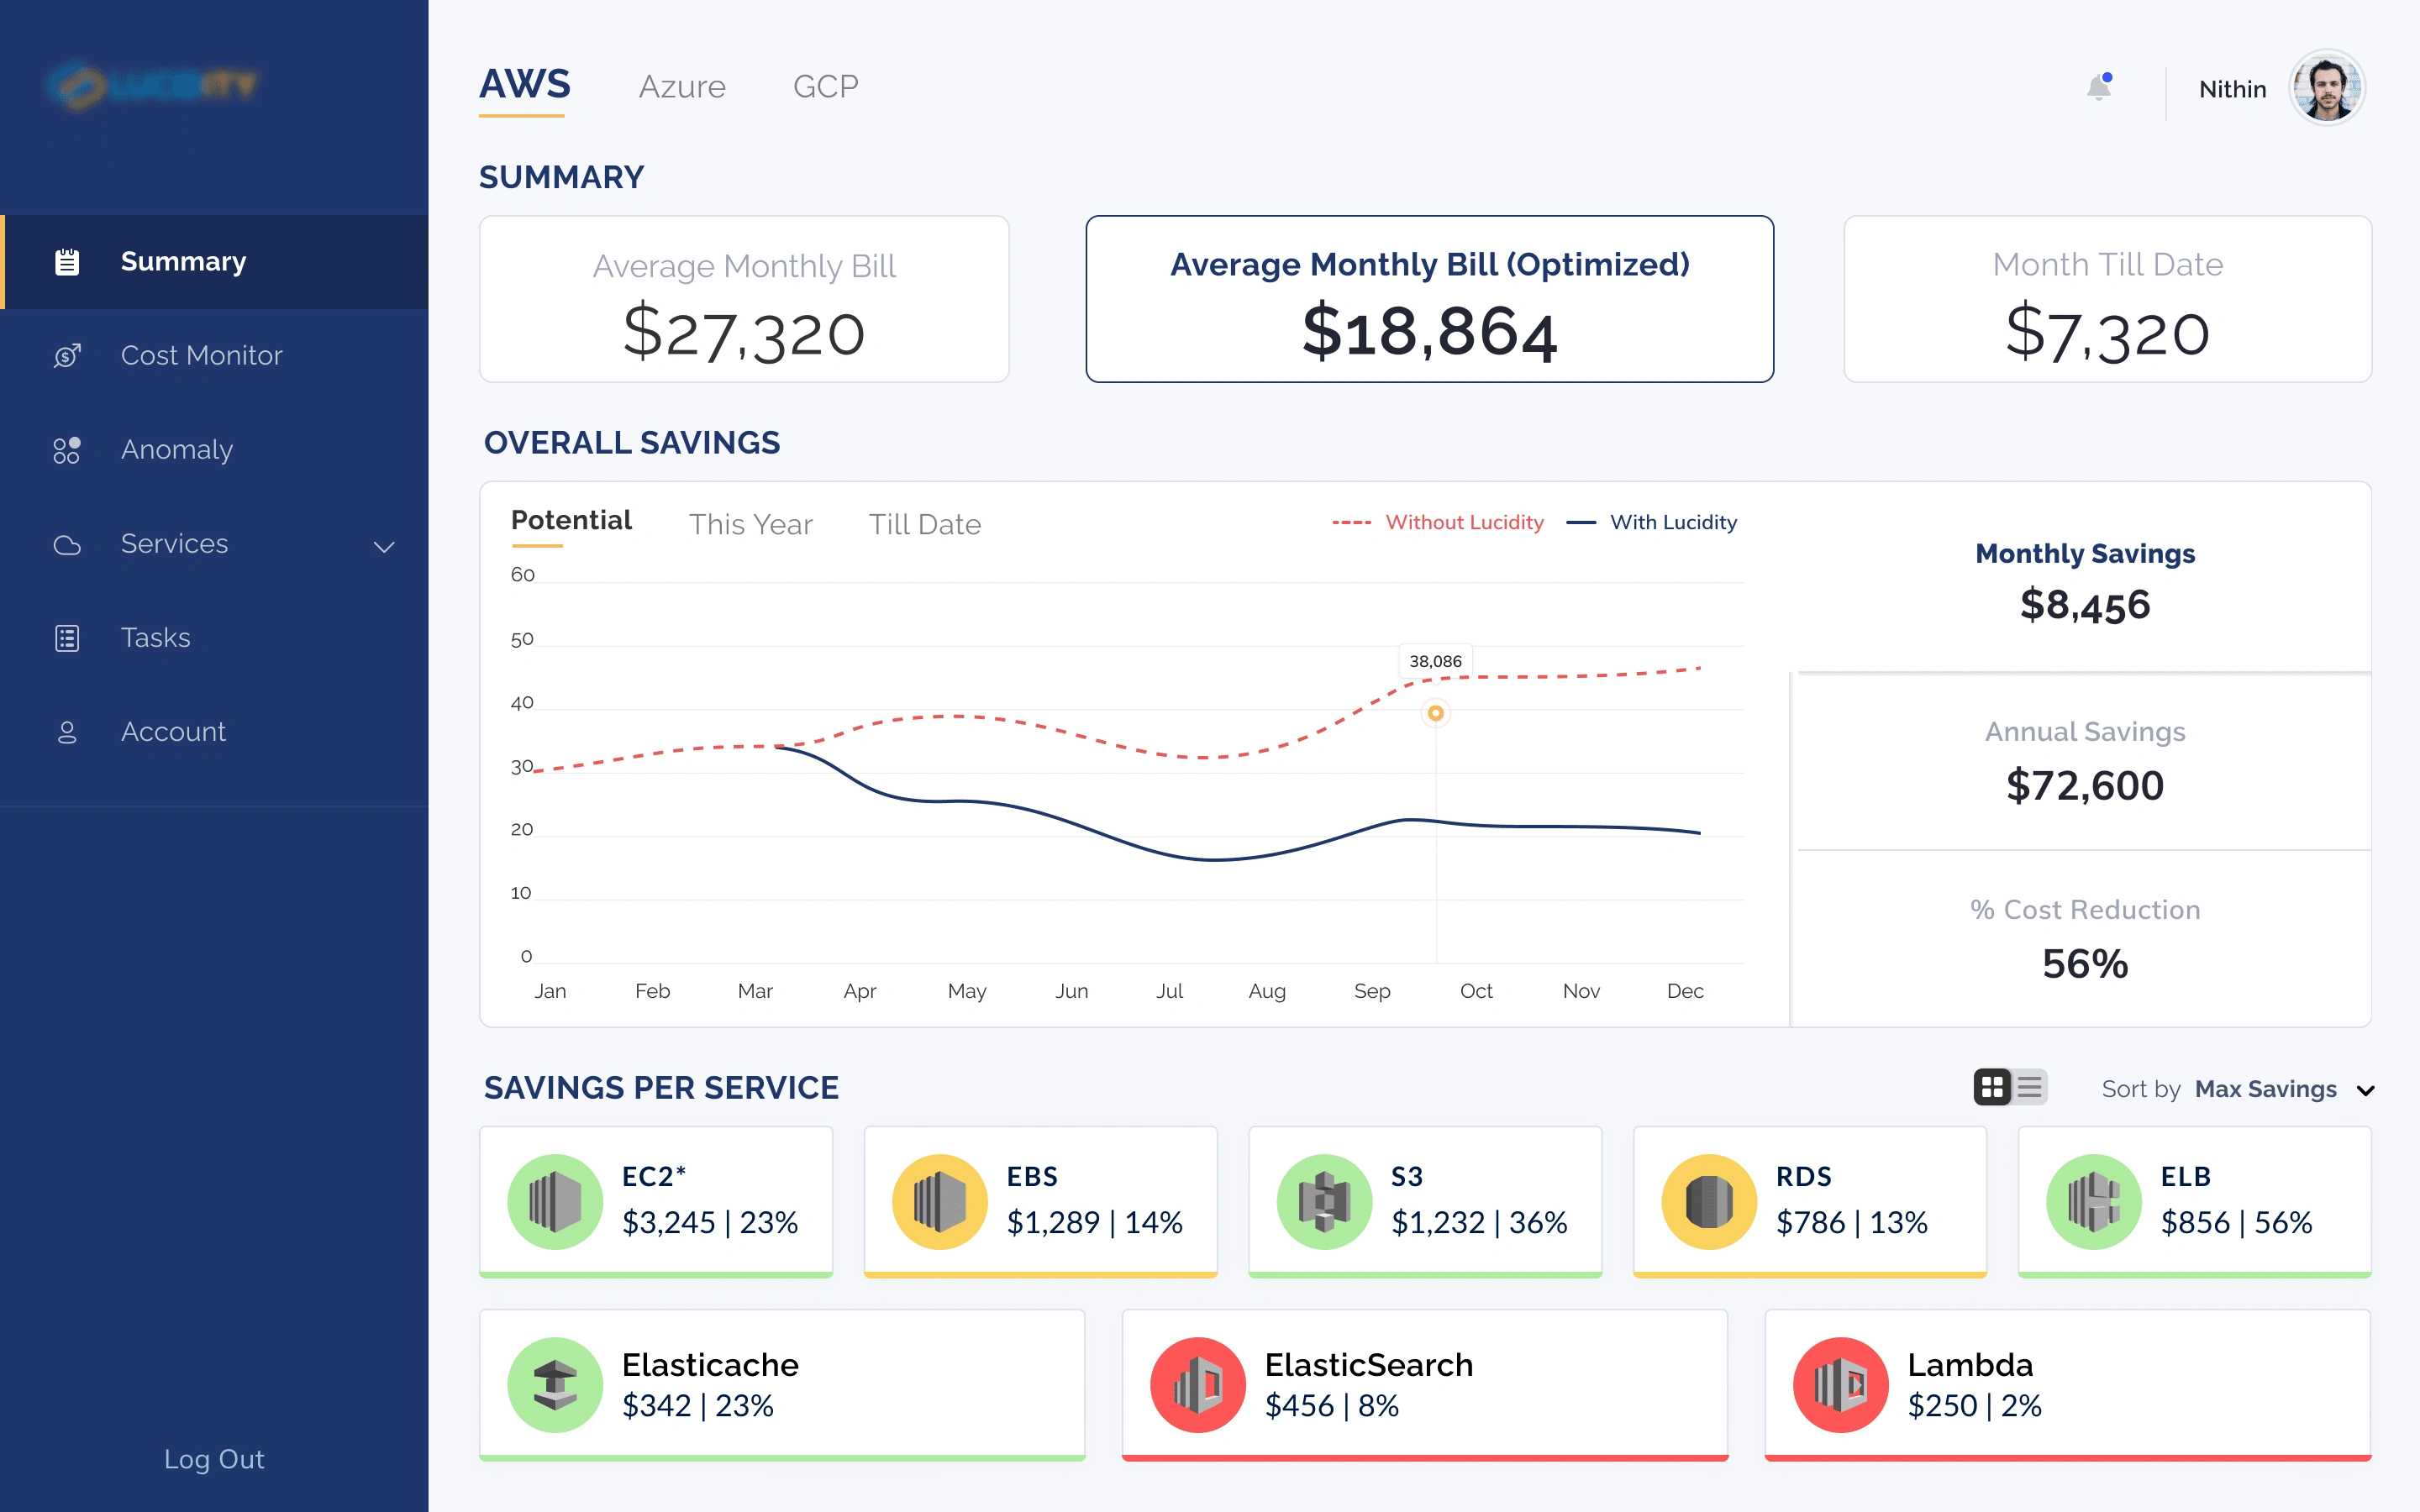This screenshot has height=1512, width=2420.
Task: Click the S3 bucket service icon
Action: pos(1325,1201)
